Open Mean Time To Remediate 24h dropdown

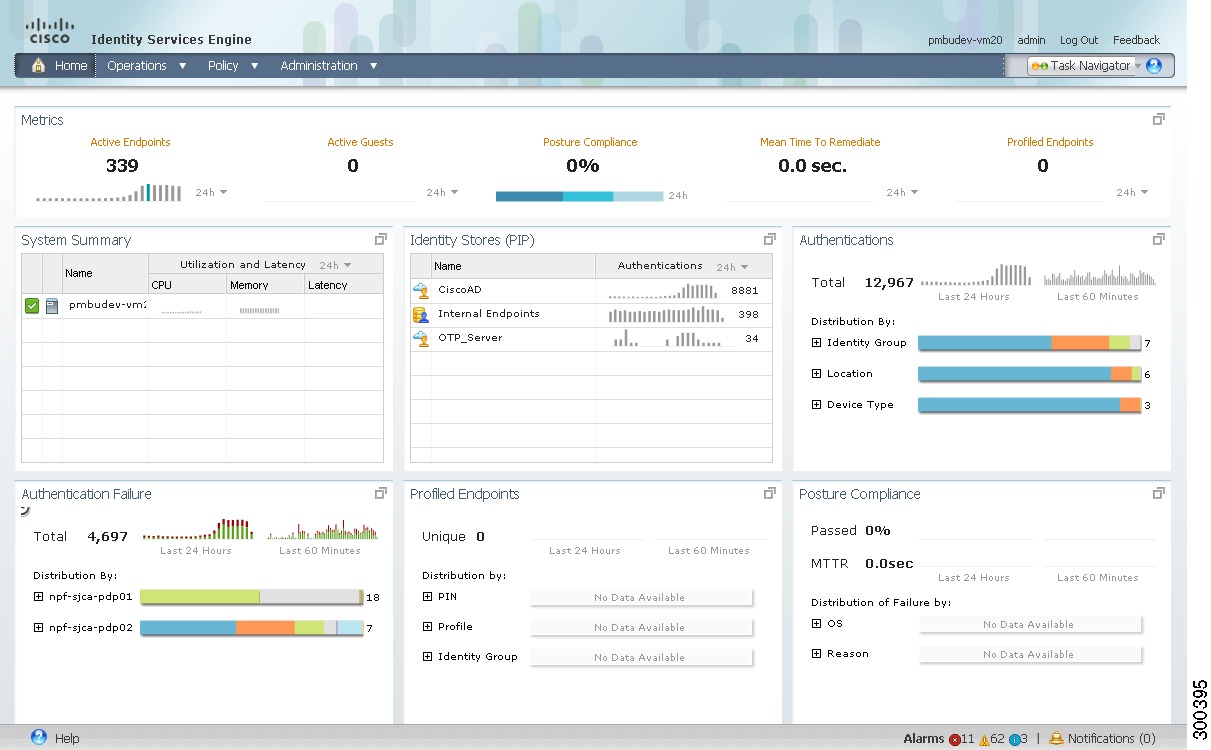901,192
